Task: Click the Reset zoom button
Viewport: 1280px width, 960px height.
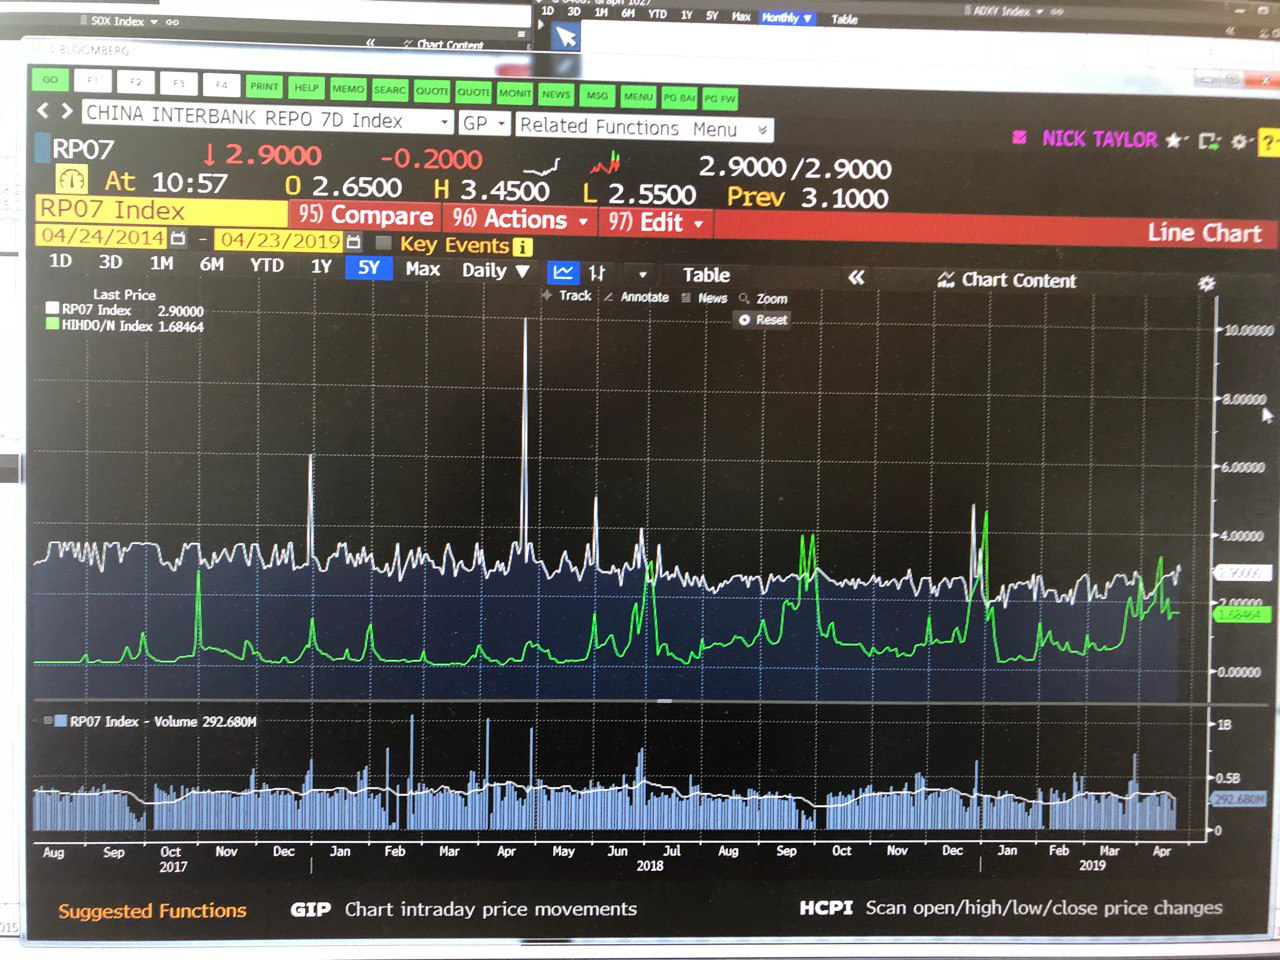Action: pyautogui.click(x=762, y=320)
